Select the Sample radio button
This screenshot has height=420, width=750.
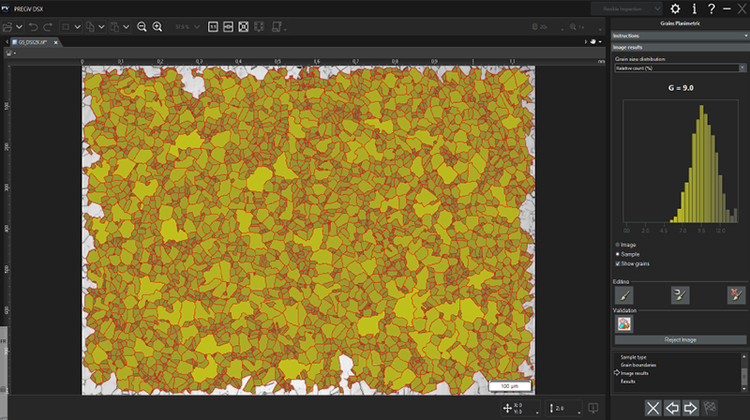(x=617, y=254)
